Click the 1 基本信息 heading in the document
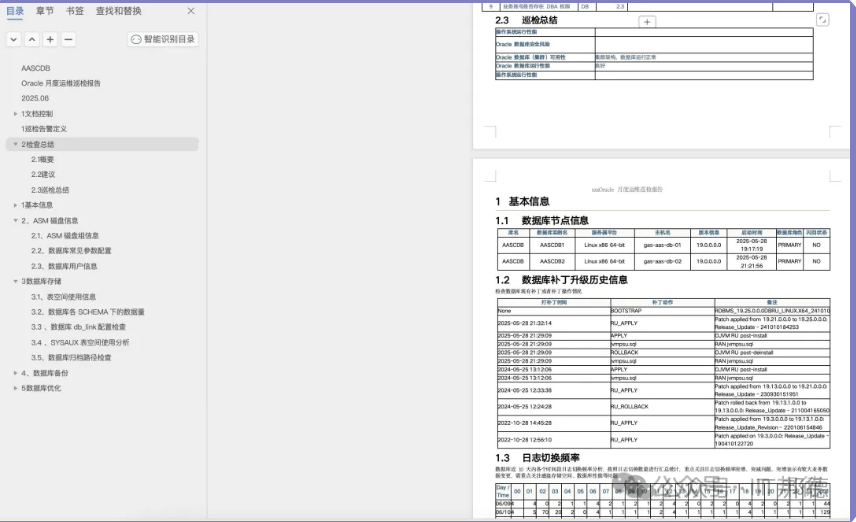The height and width of the screenshot is (522, 856). (522, 201)
